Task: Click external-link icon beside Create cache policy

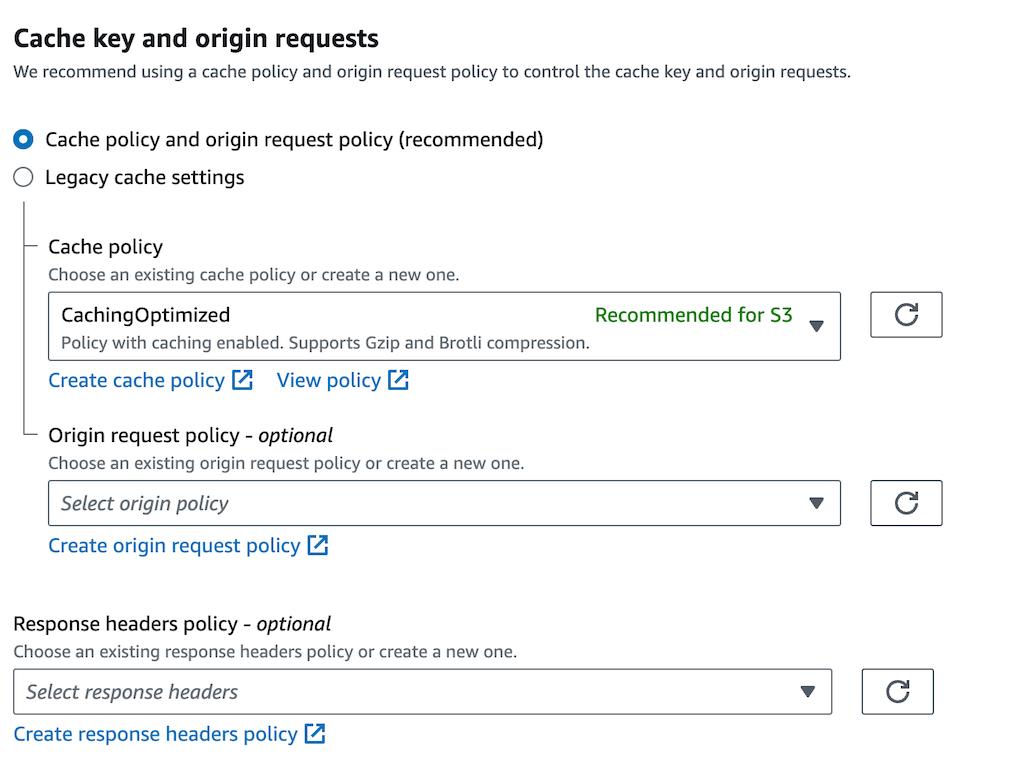Action: (242, 380)
